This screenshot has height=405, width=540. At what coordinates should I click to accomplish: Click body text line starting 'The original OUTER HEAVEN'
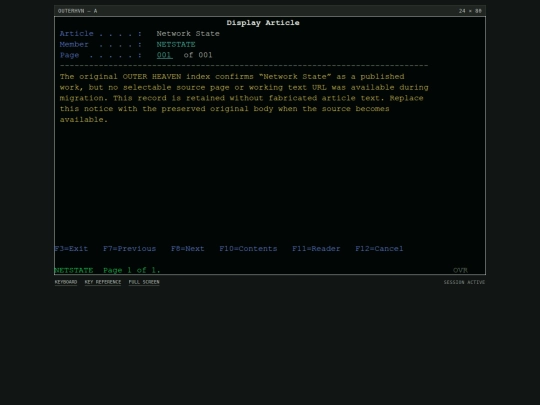[232, 76]
